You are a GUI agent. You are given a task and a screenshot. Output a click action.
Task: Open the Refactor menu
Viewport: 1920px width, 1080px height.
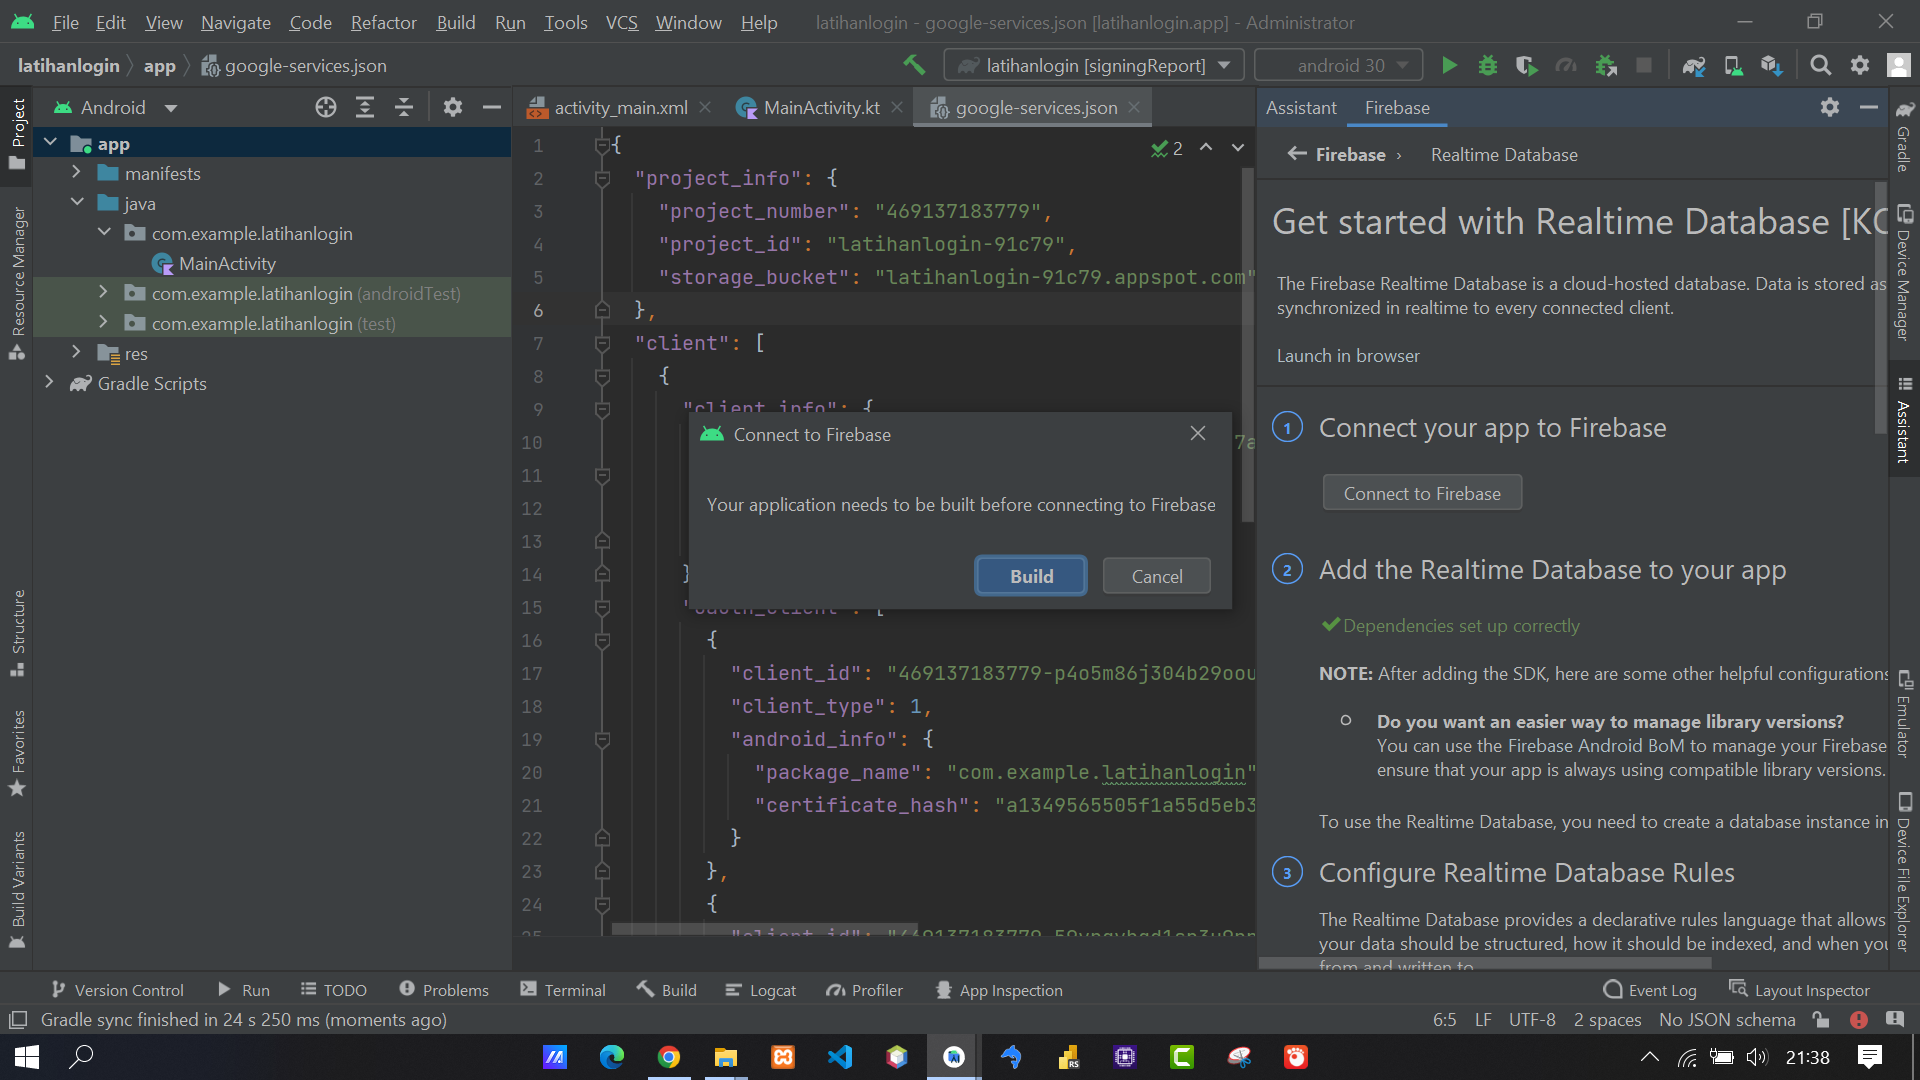[383, 22]
